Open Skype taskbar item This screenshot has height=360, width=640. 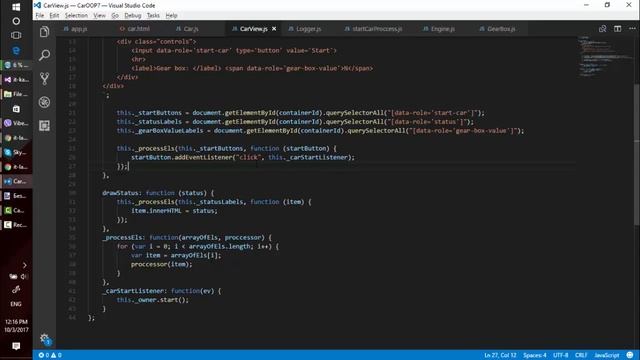pyautogui.click(x=16, y=152)
